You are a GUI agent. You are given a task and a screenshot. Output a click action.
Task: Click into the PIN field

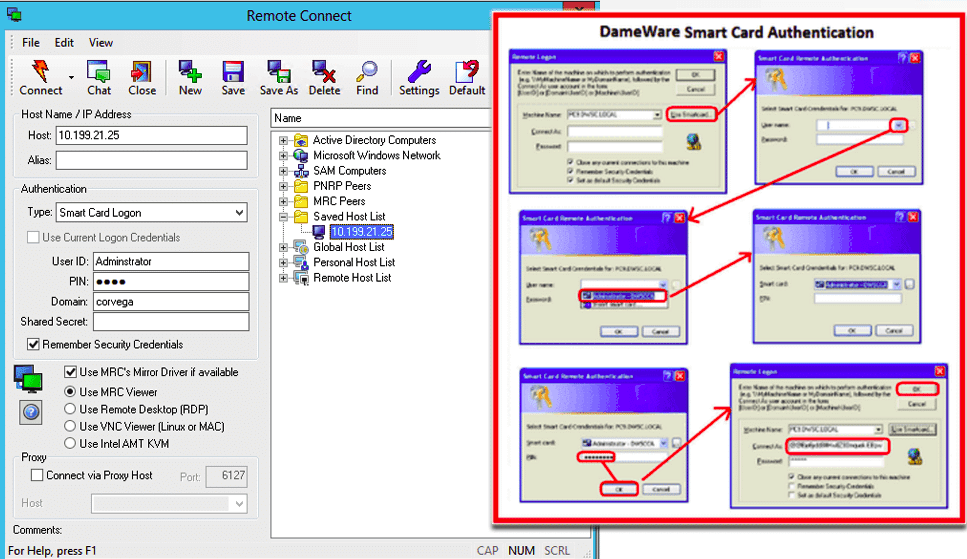tap(171, 281)
